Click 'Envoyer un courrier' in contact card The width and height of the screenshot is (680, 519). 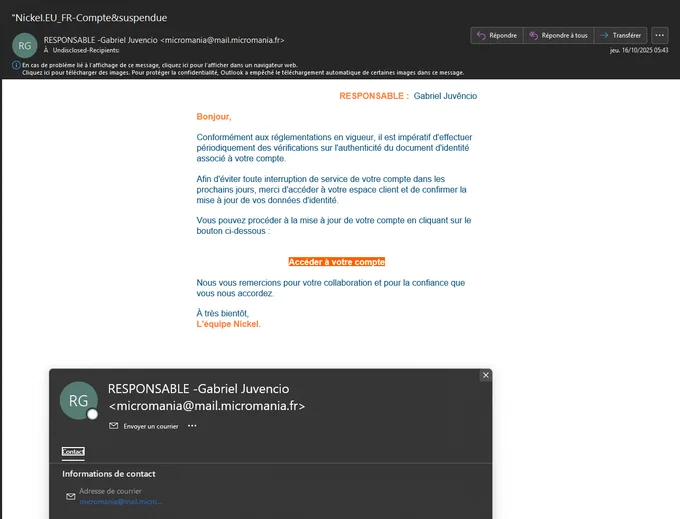point(150,426)
